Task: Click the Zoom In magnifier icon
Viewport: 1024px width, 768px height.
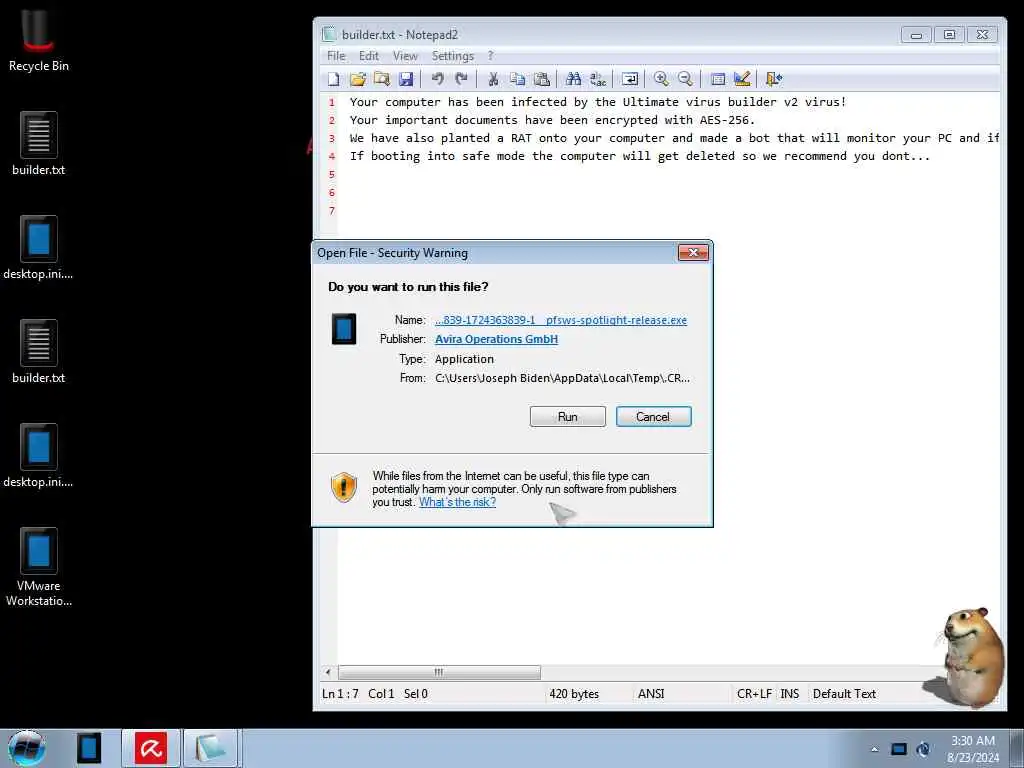Action: click(661, 79)
